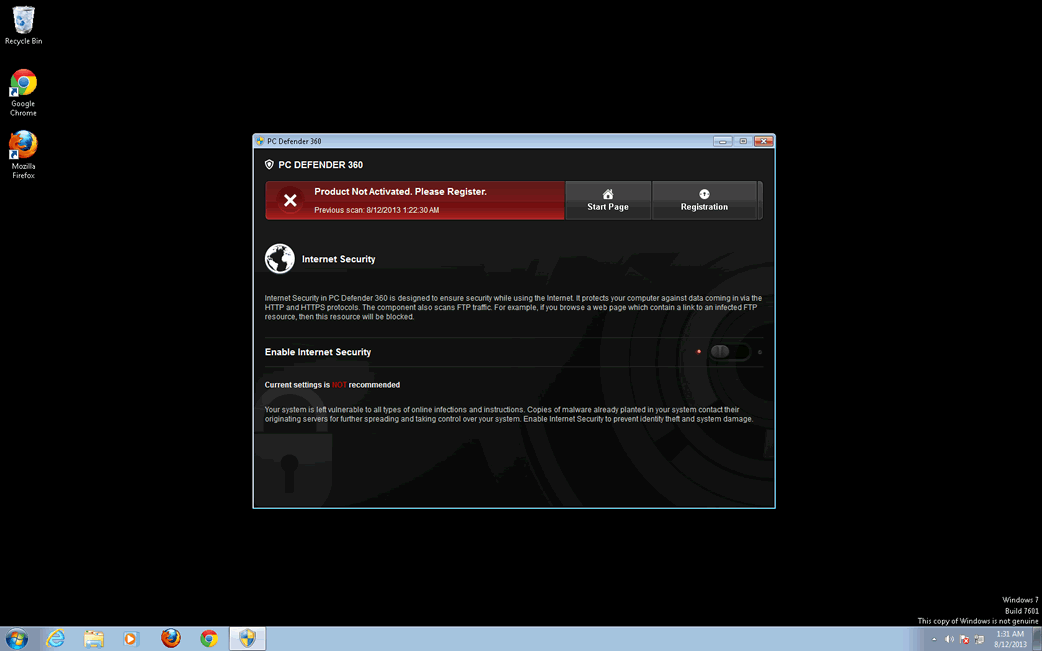Open Internet Explorer from the taskbar

click(55, 637)
